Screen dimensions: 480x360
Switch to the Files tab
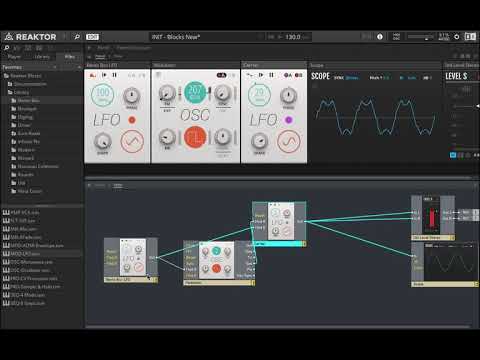click(70, 57)
